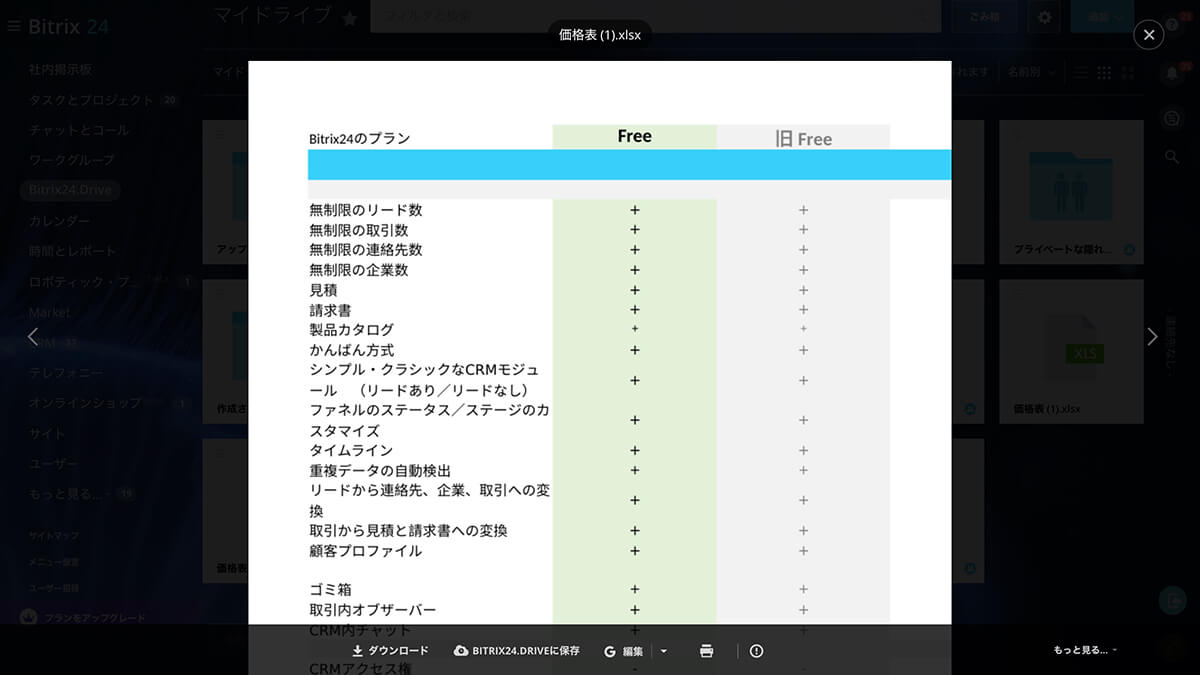The image size is (1200, 675).
Task: Click the 旧 Free column header
Action: point(803,138)
